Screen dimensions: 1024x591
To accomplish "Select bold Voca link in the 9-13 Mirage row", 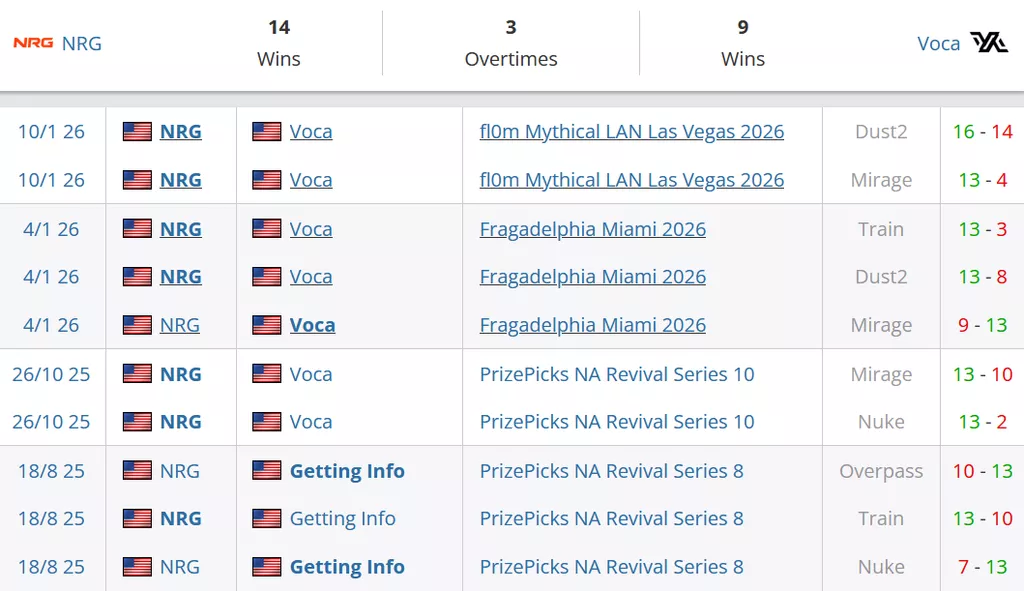I will 312,325.
